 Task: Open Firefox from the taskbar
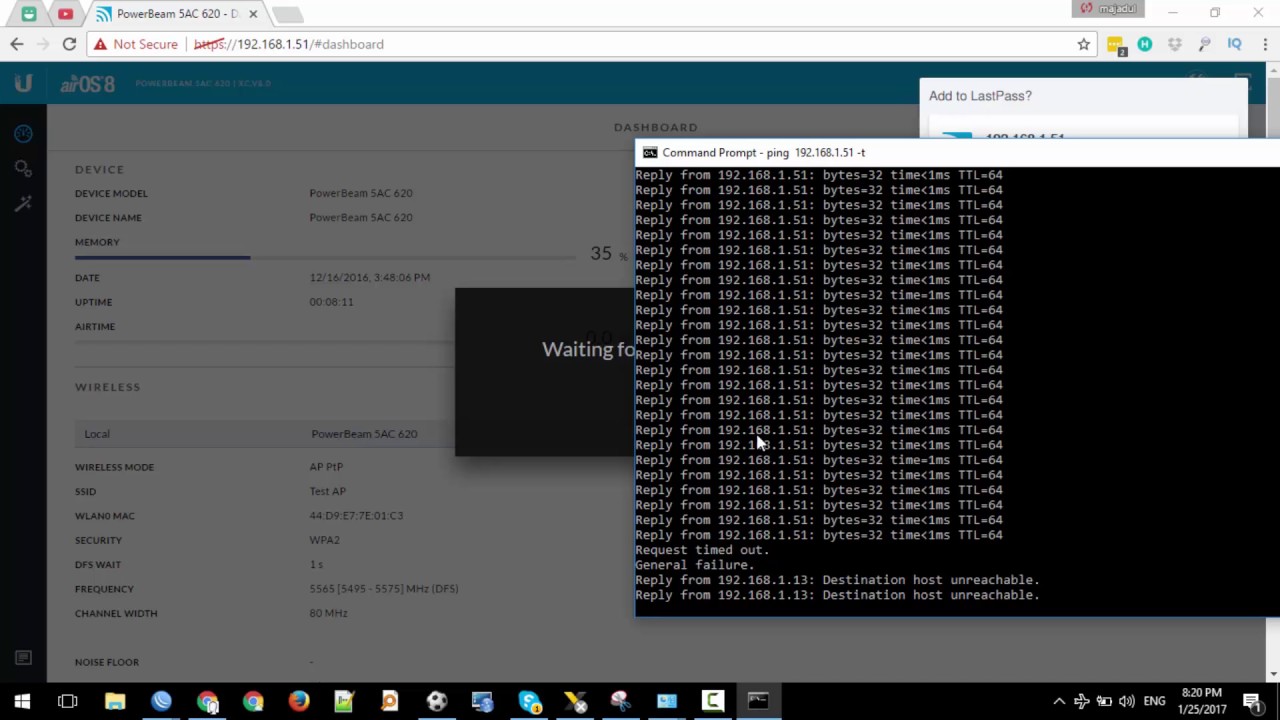[299, 701]
